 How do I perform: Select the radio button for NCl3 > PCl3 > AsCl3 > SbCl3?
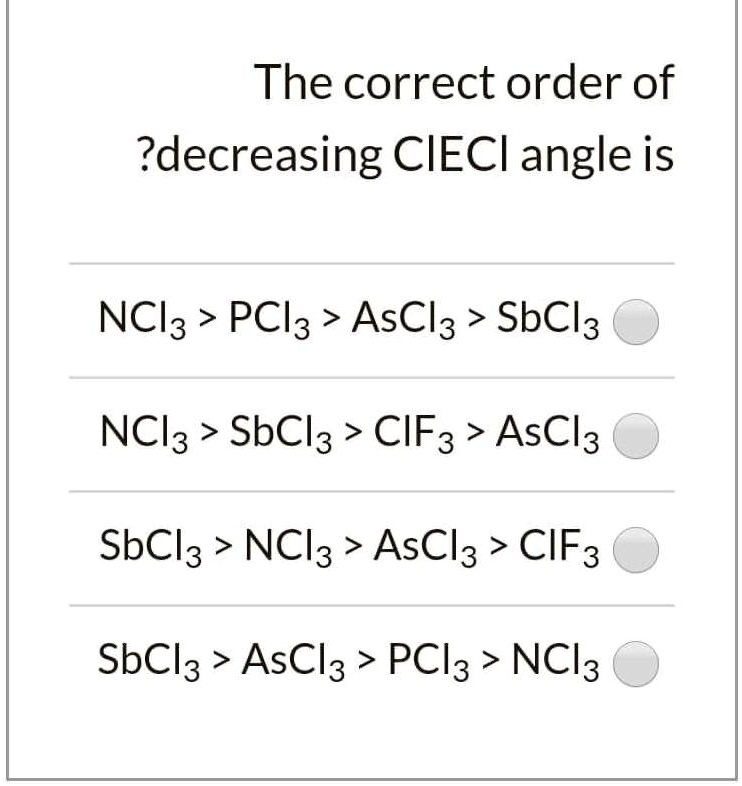pyautogui.click(x=636, y=323)
